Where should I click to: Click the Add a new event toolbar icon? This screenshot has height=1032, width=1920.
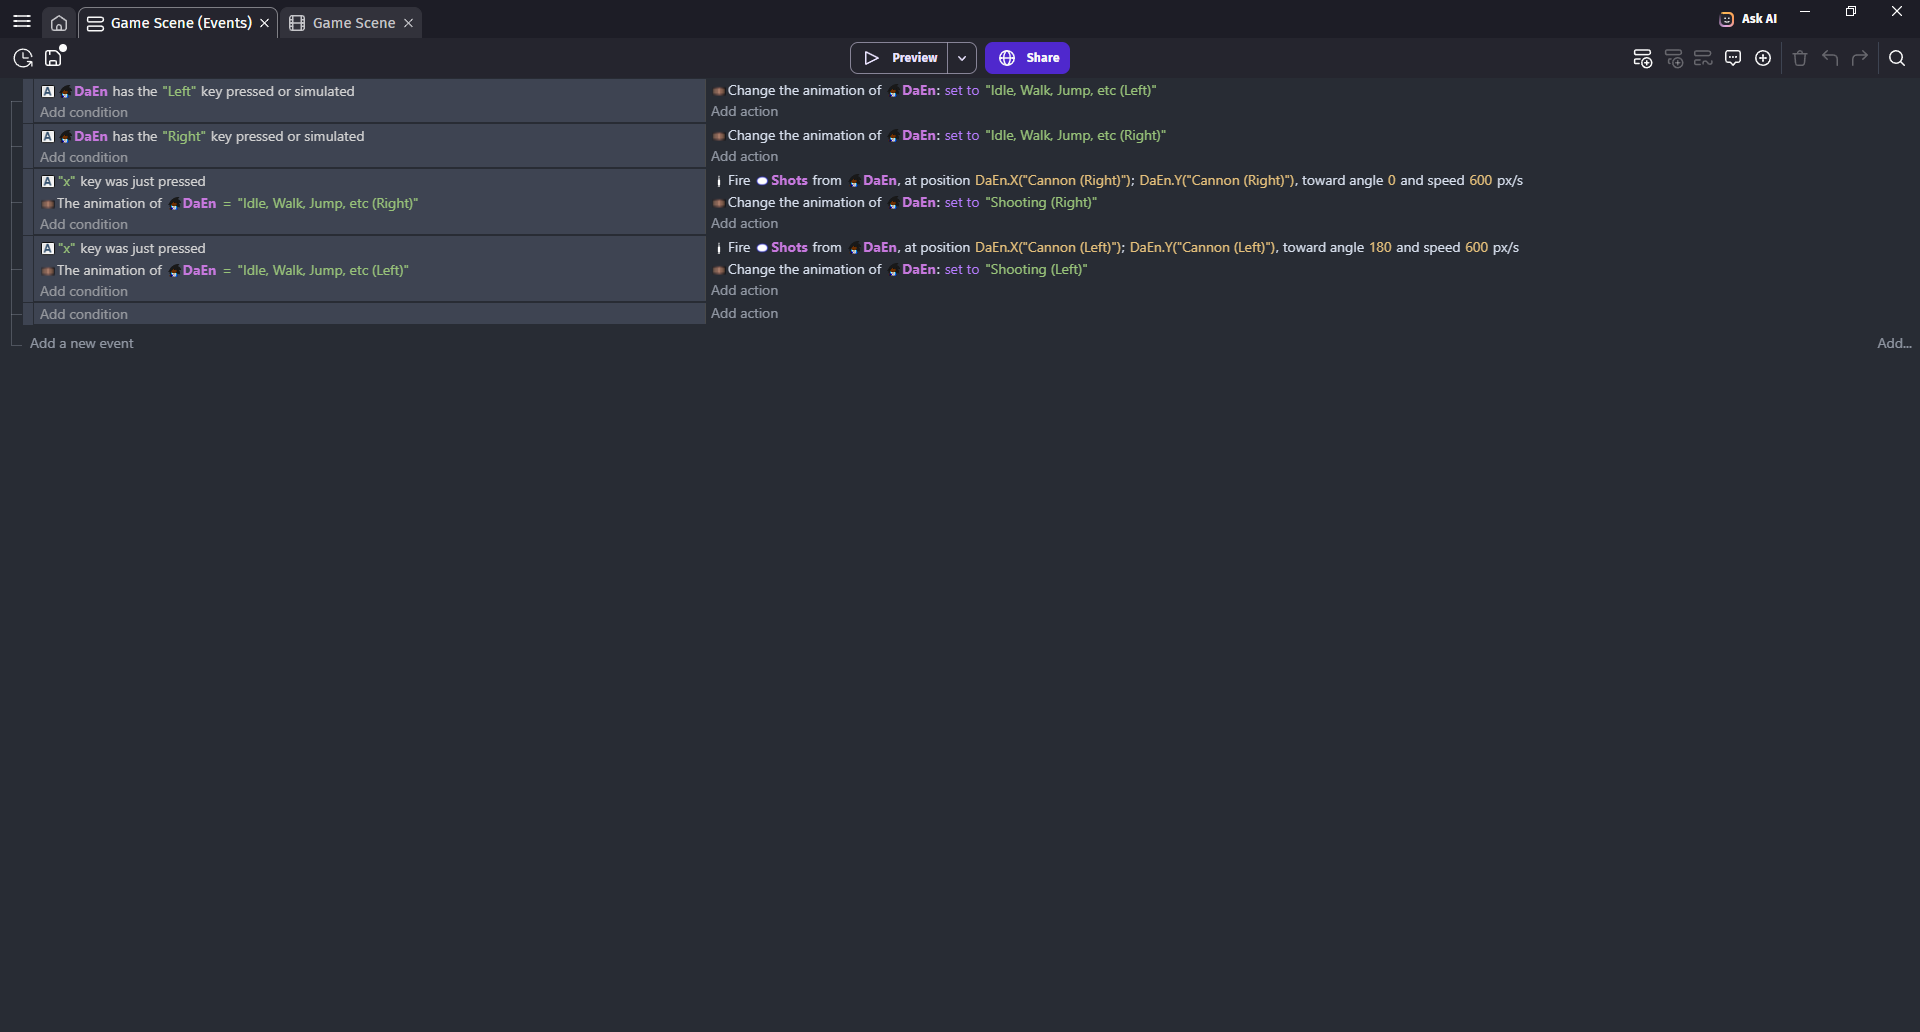coord(1642,58)
